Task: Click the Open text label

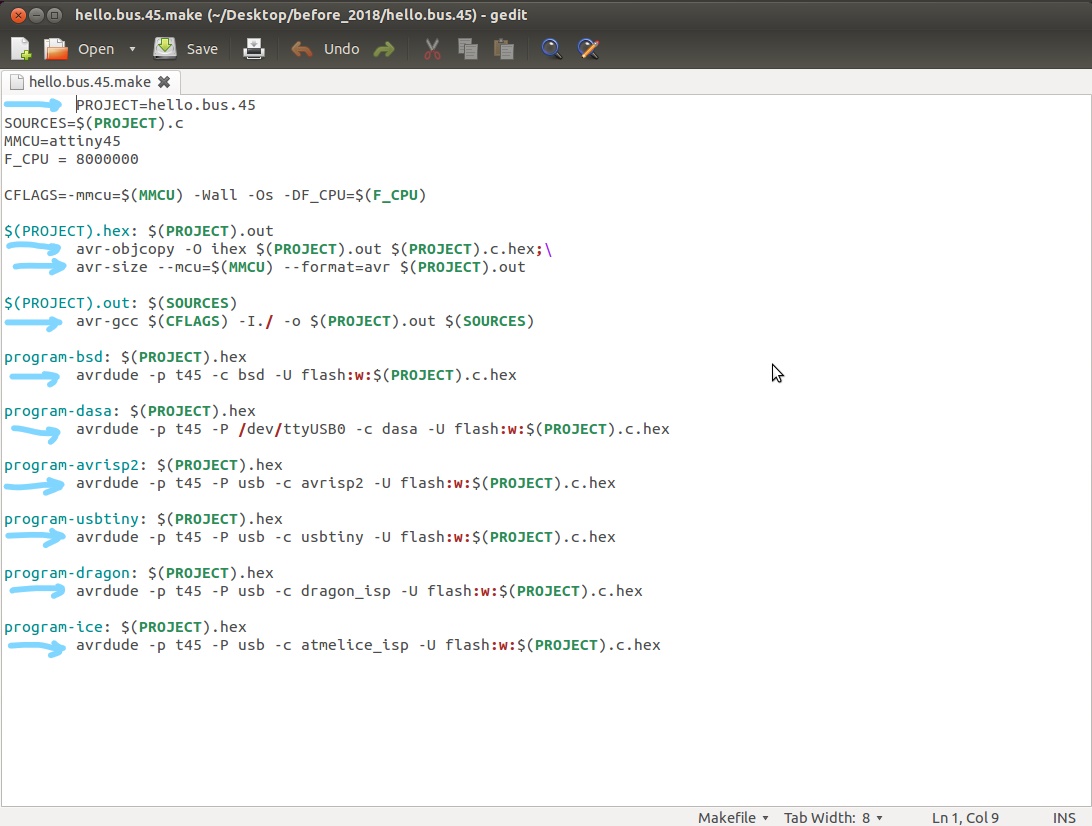Action: click(x=96, y=49)
